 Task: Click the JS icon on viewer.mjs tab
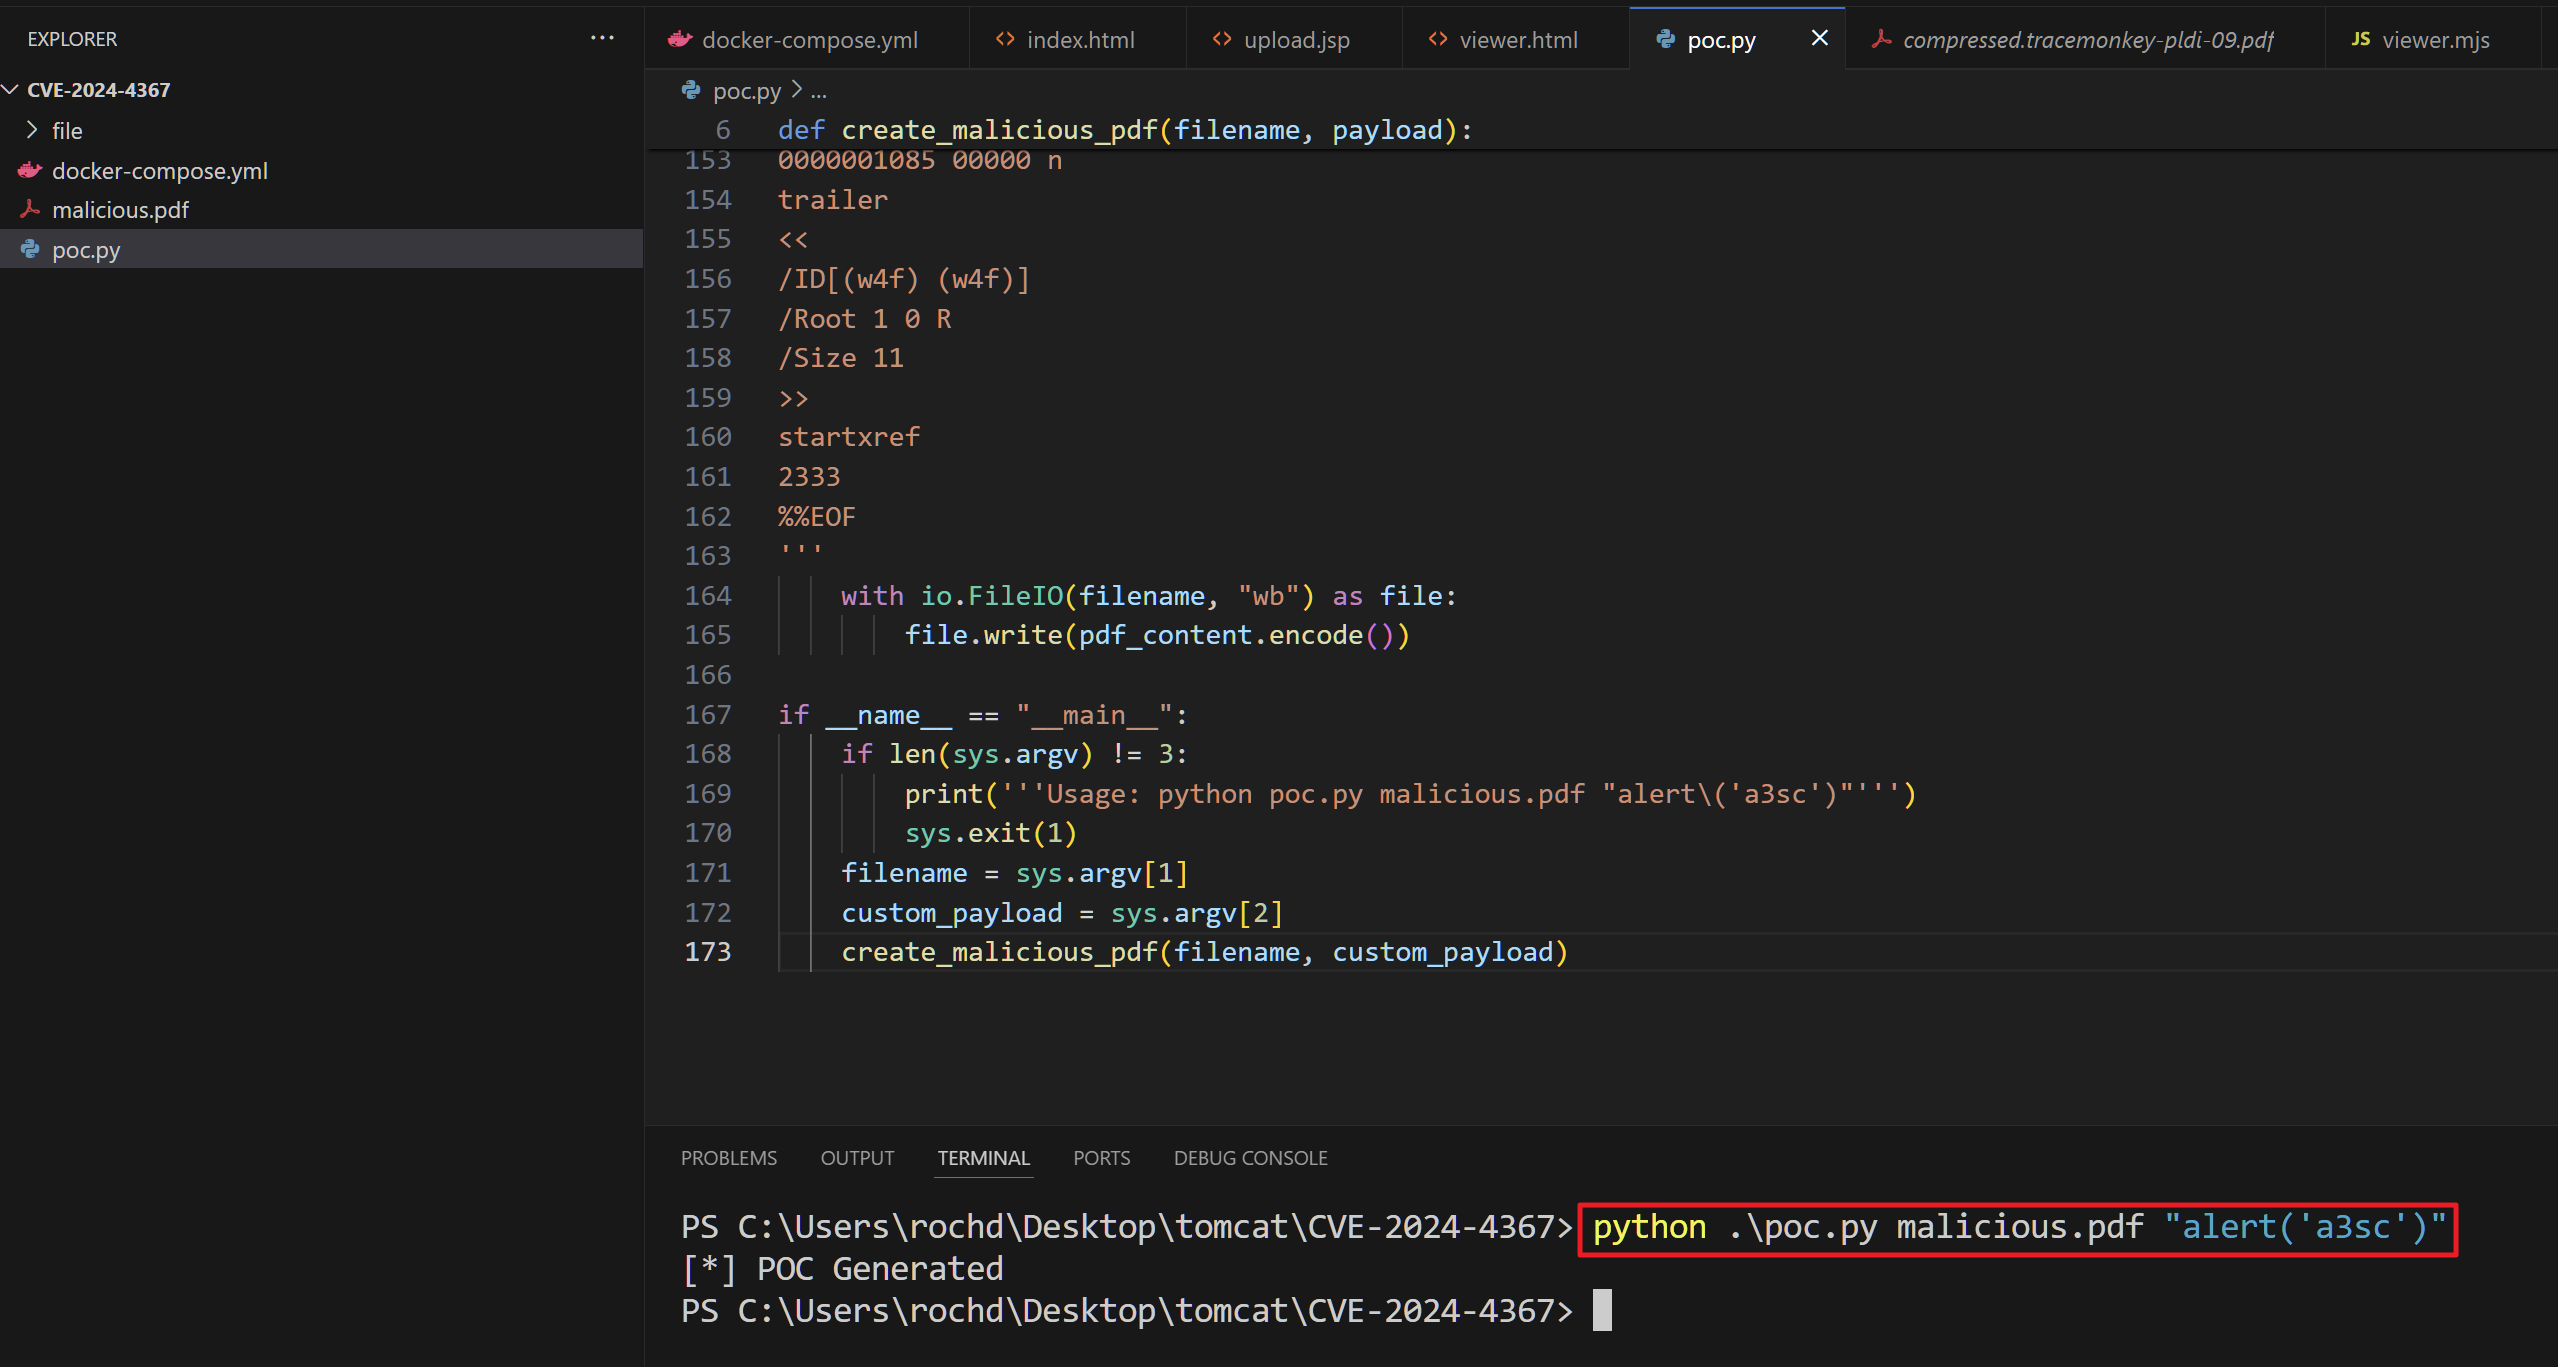[2360, 39]
